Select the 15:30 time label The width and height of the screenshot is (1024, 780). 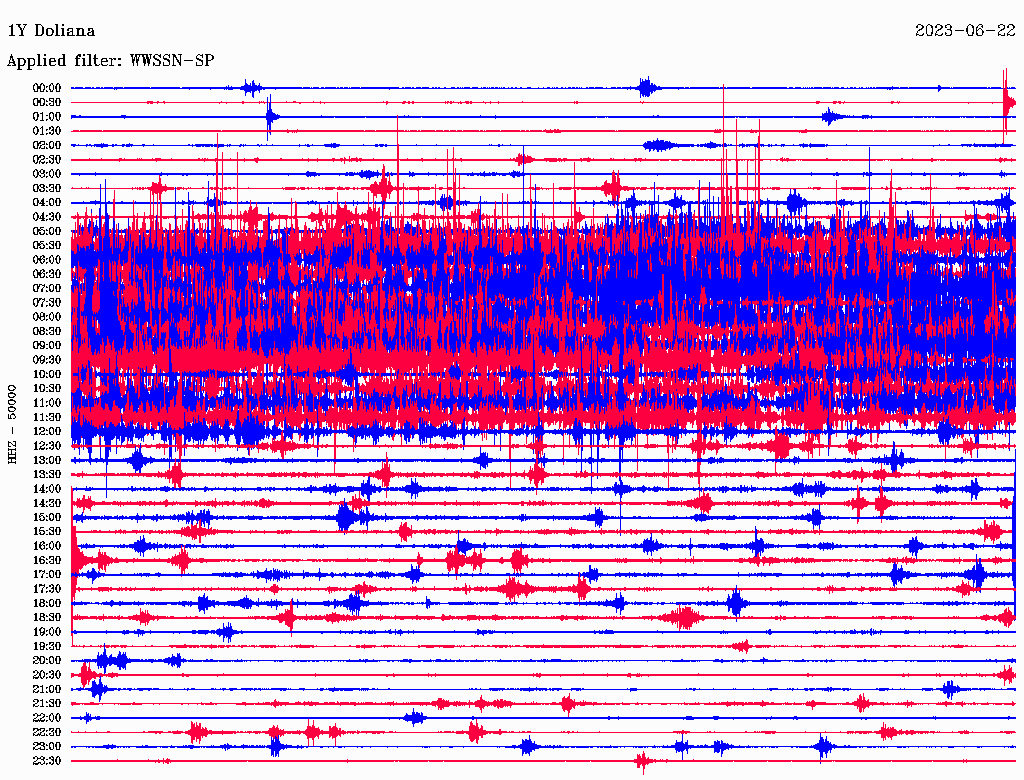point(47,532)
